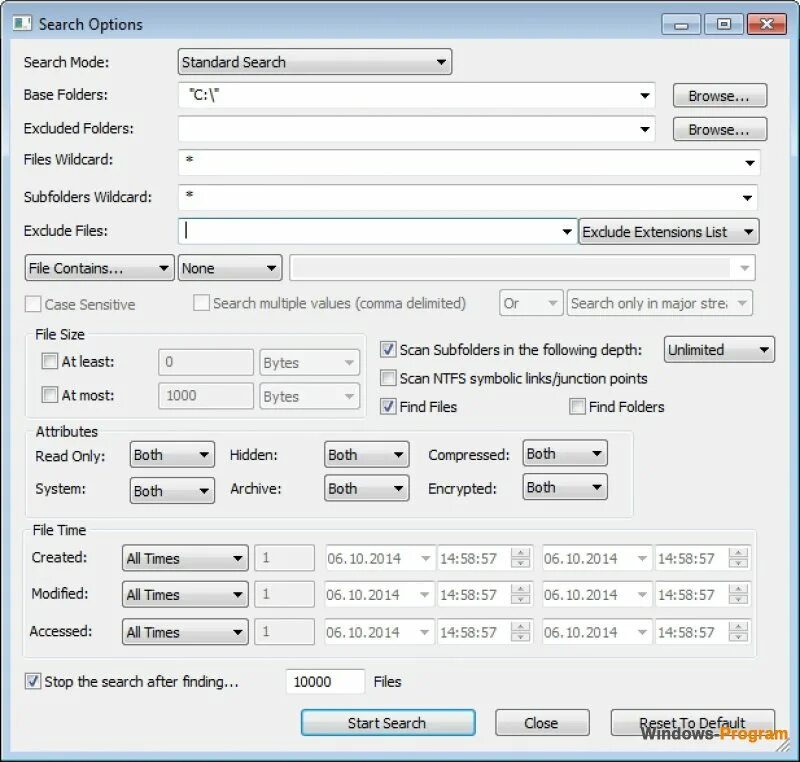
Task: Click Browse button for Base Folders
Action: pos(719,95)
